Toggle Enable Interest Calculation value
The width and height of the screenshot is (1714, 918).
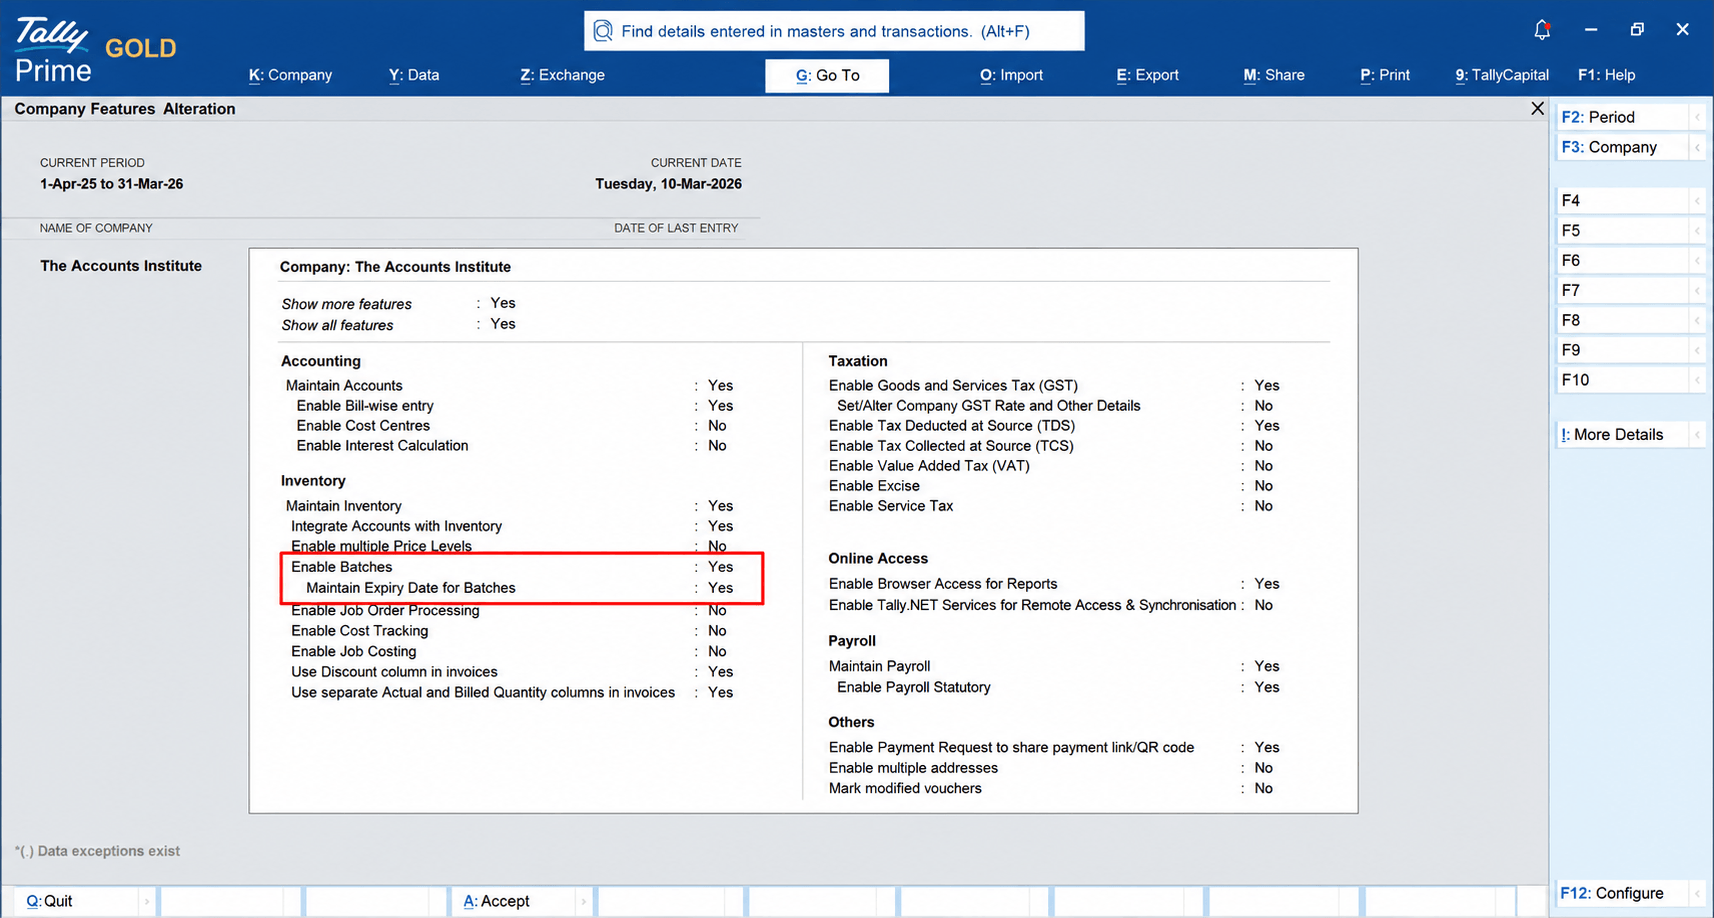point(717,445)
